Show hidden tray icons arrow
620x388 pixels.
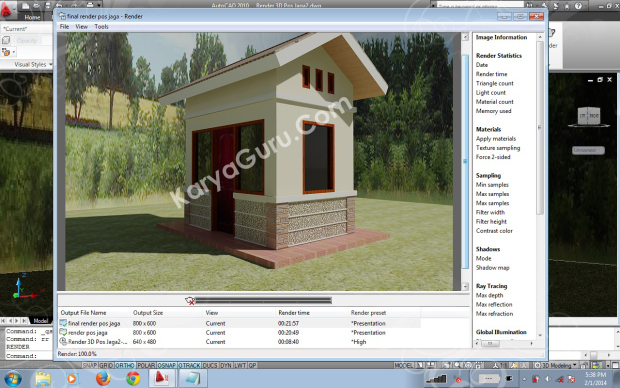[x=524, y=379]
